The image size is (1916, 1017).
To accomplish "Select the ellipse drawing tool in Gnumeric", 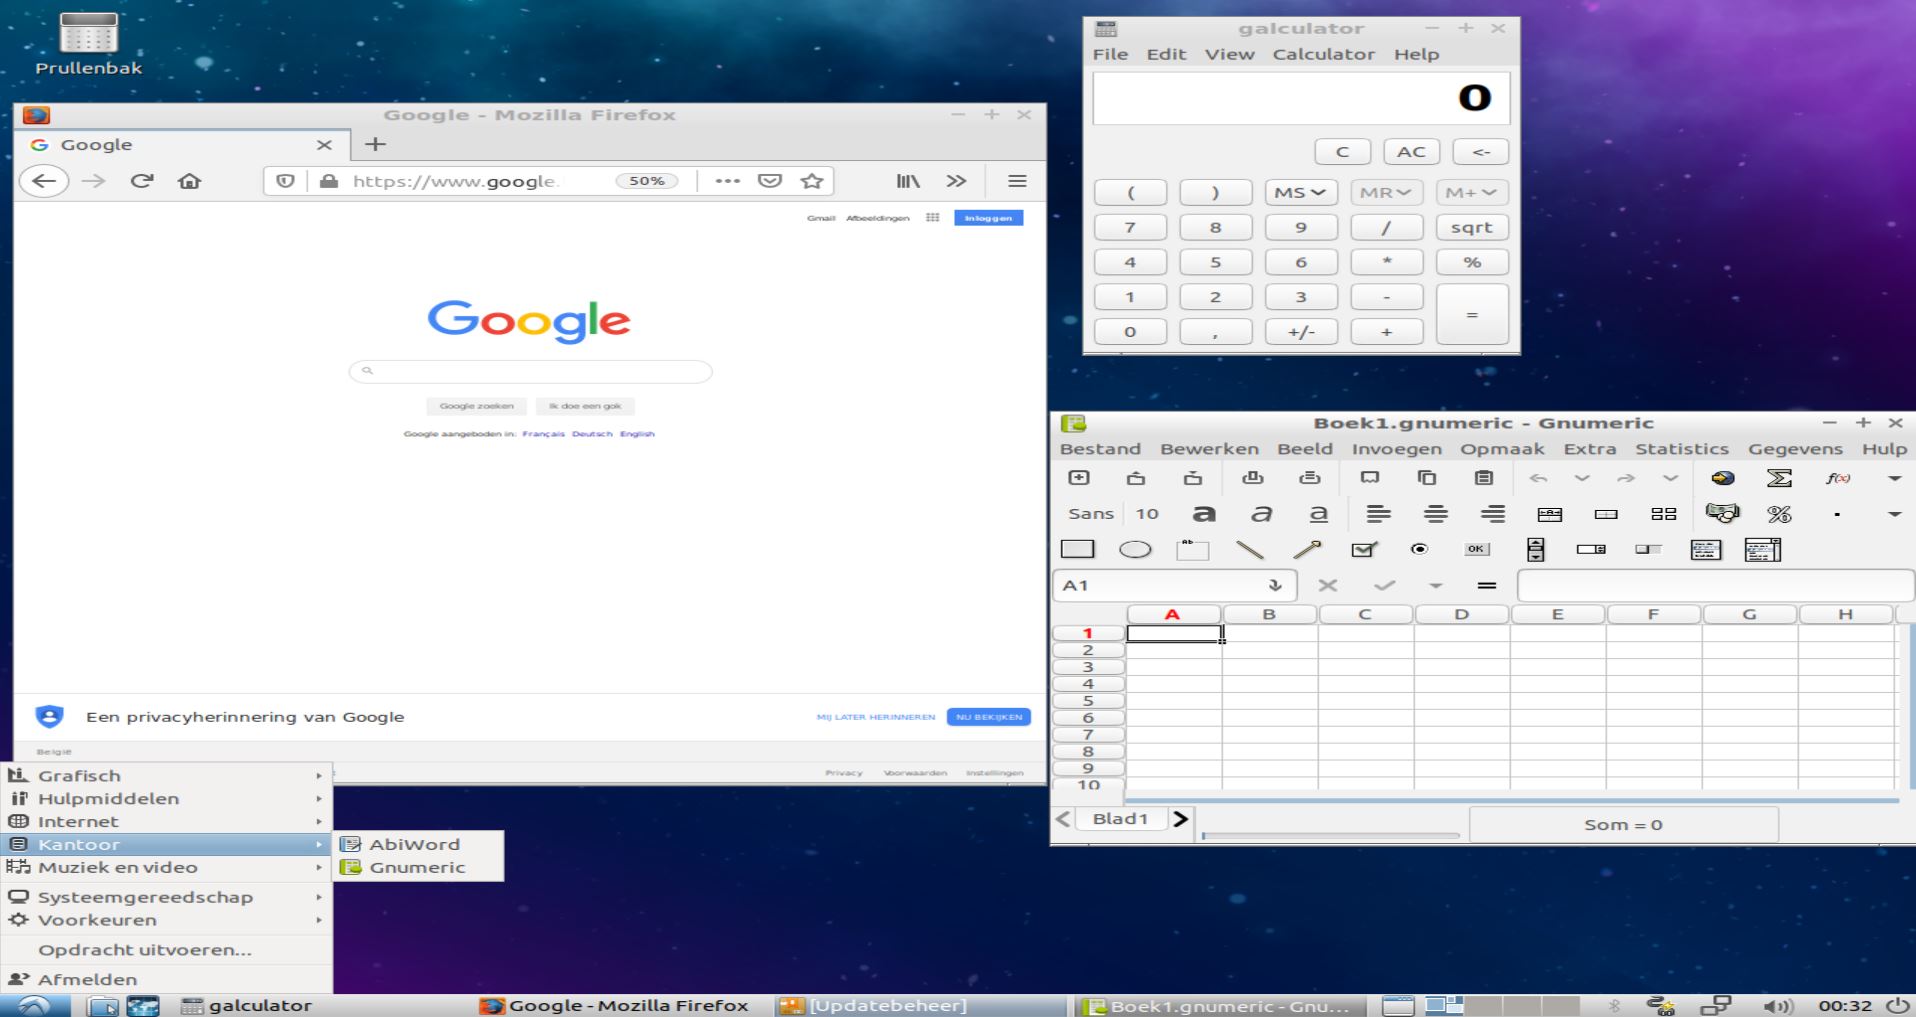I will [x=1135, y=549].
